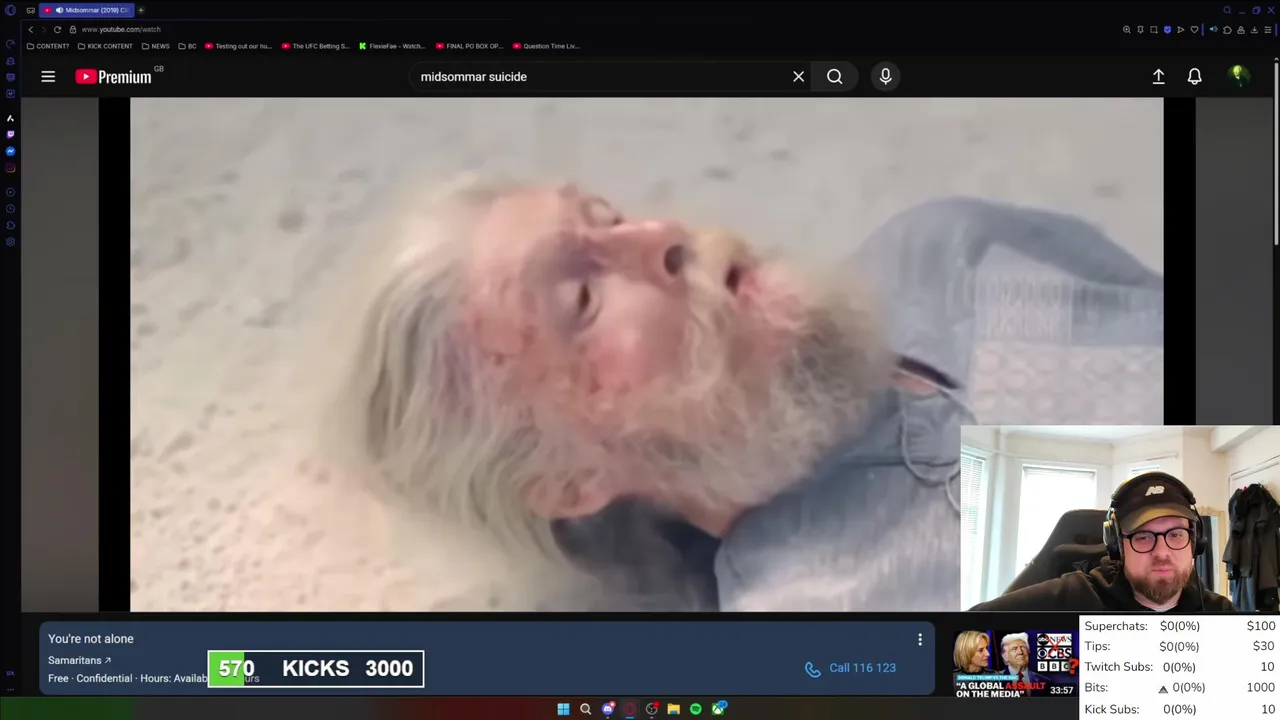This screenshot has height=720, width=1280.
Task: Toggle the blue ad-blocker shield
Action: tap(1167, 30)
